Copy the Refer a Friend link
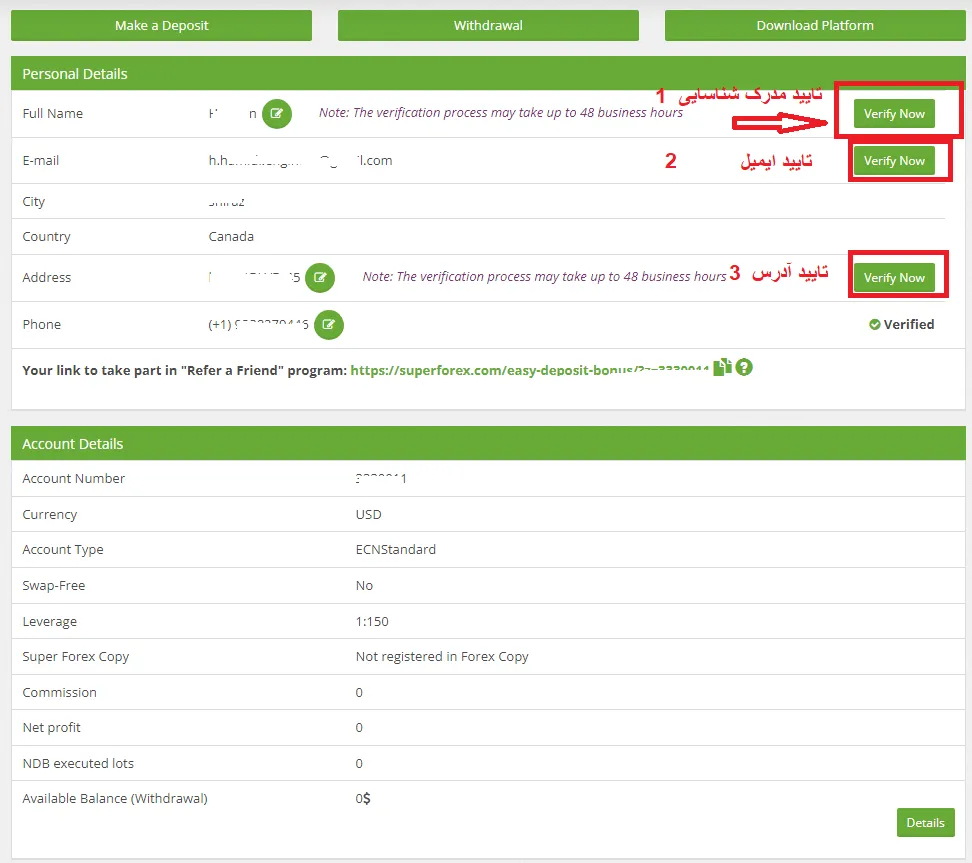 (x=722, y=368)
